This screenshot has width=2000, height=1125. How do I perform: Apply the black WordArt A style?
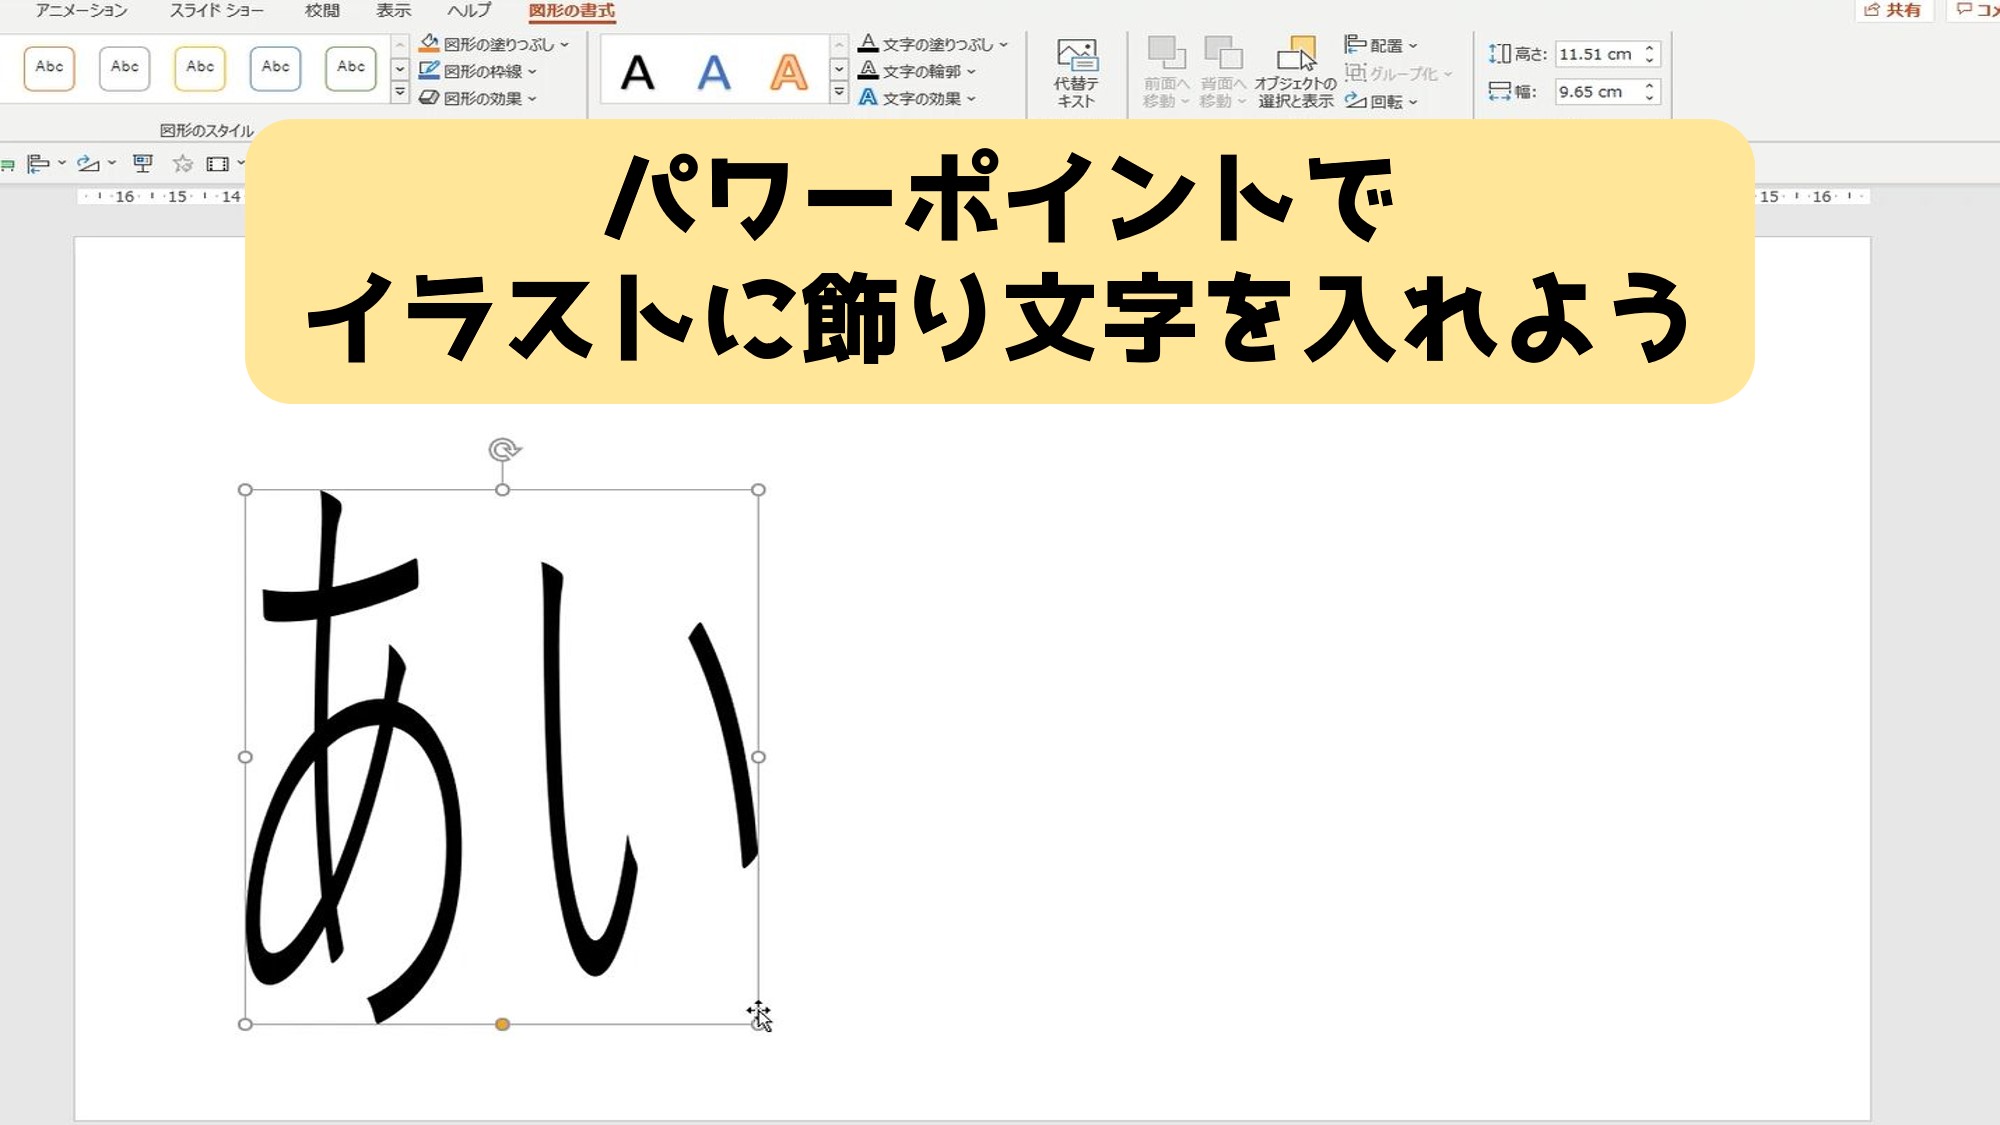click(638, 72)
